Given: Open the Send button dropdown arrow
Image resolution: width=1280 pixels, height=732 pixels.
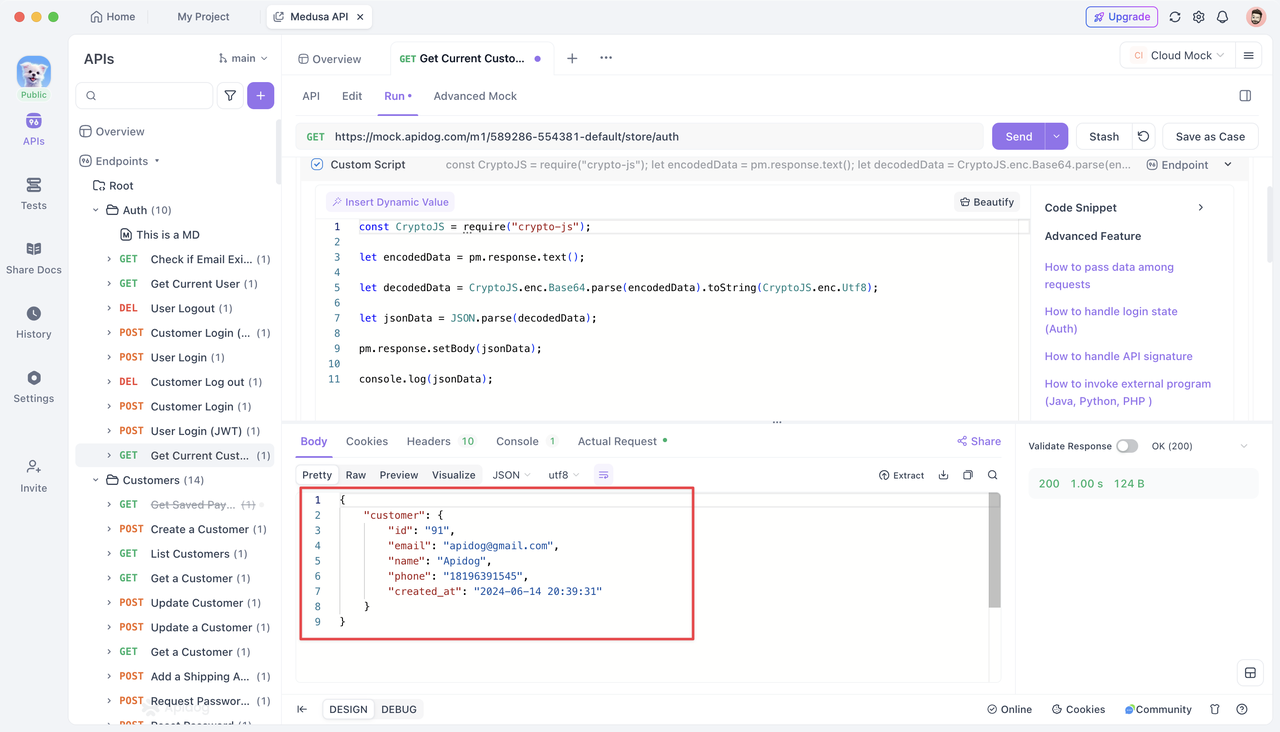Looking at the screenshot, I should 1057,137.
